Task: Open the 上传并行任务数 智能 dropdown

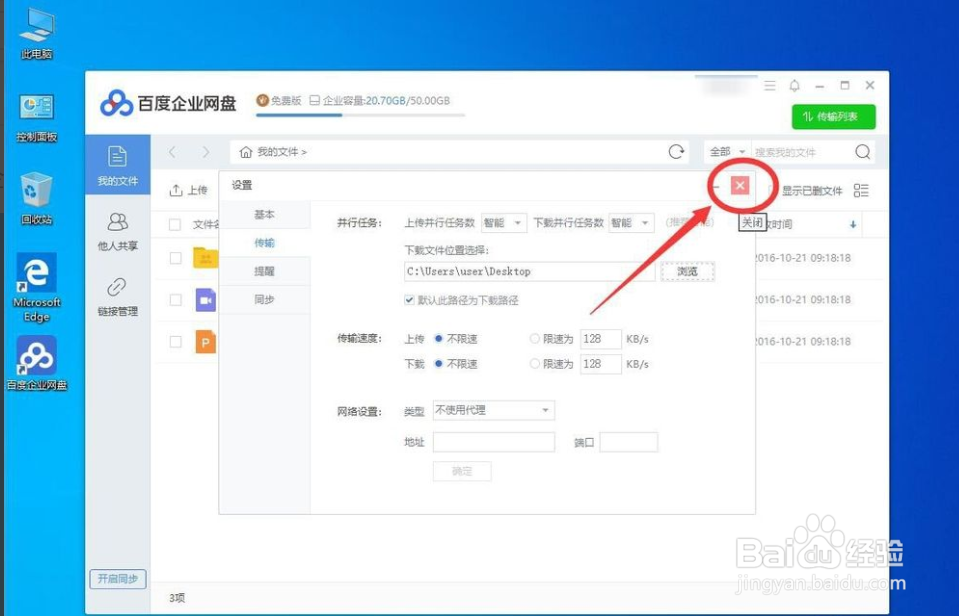Action: 504,224
